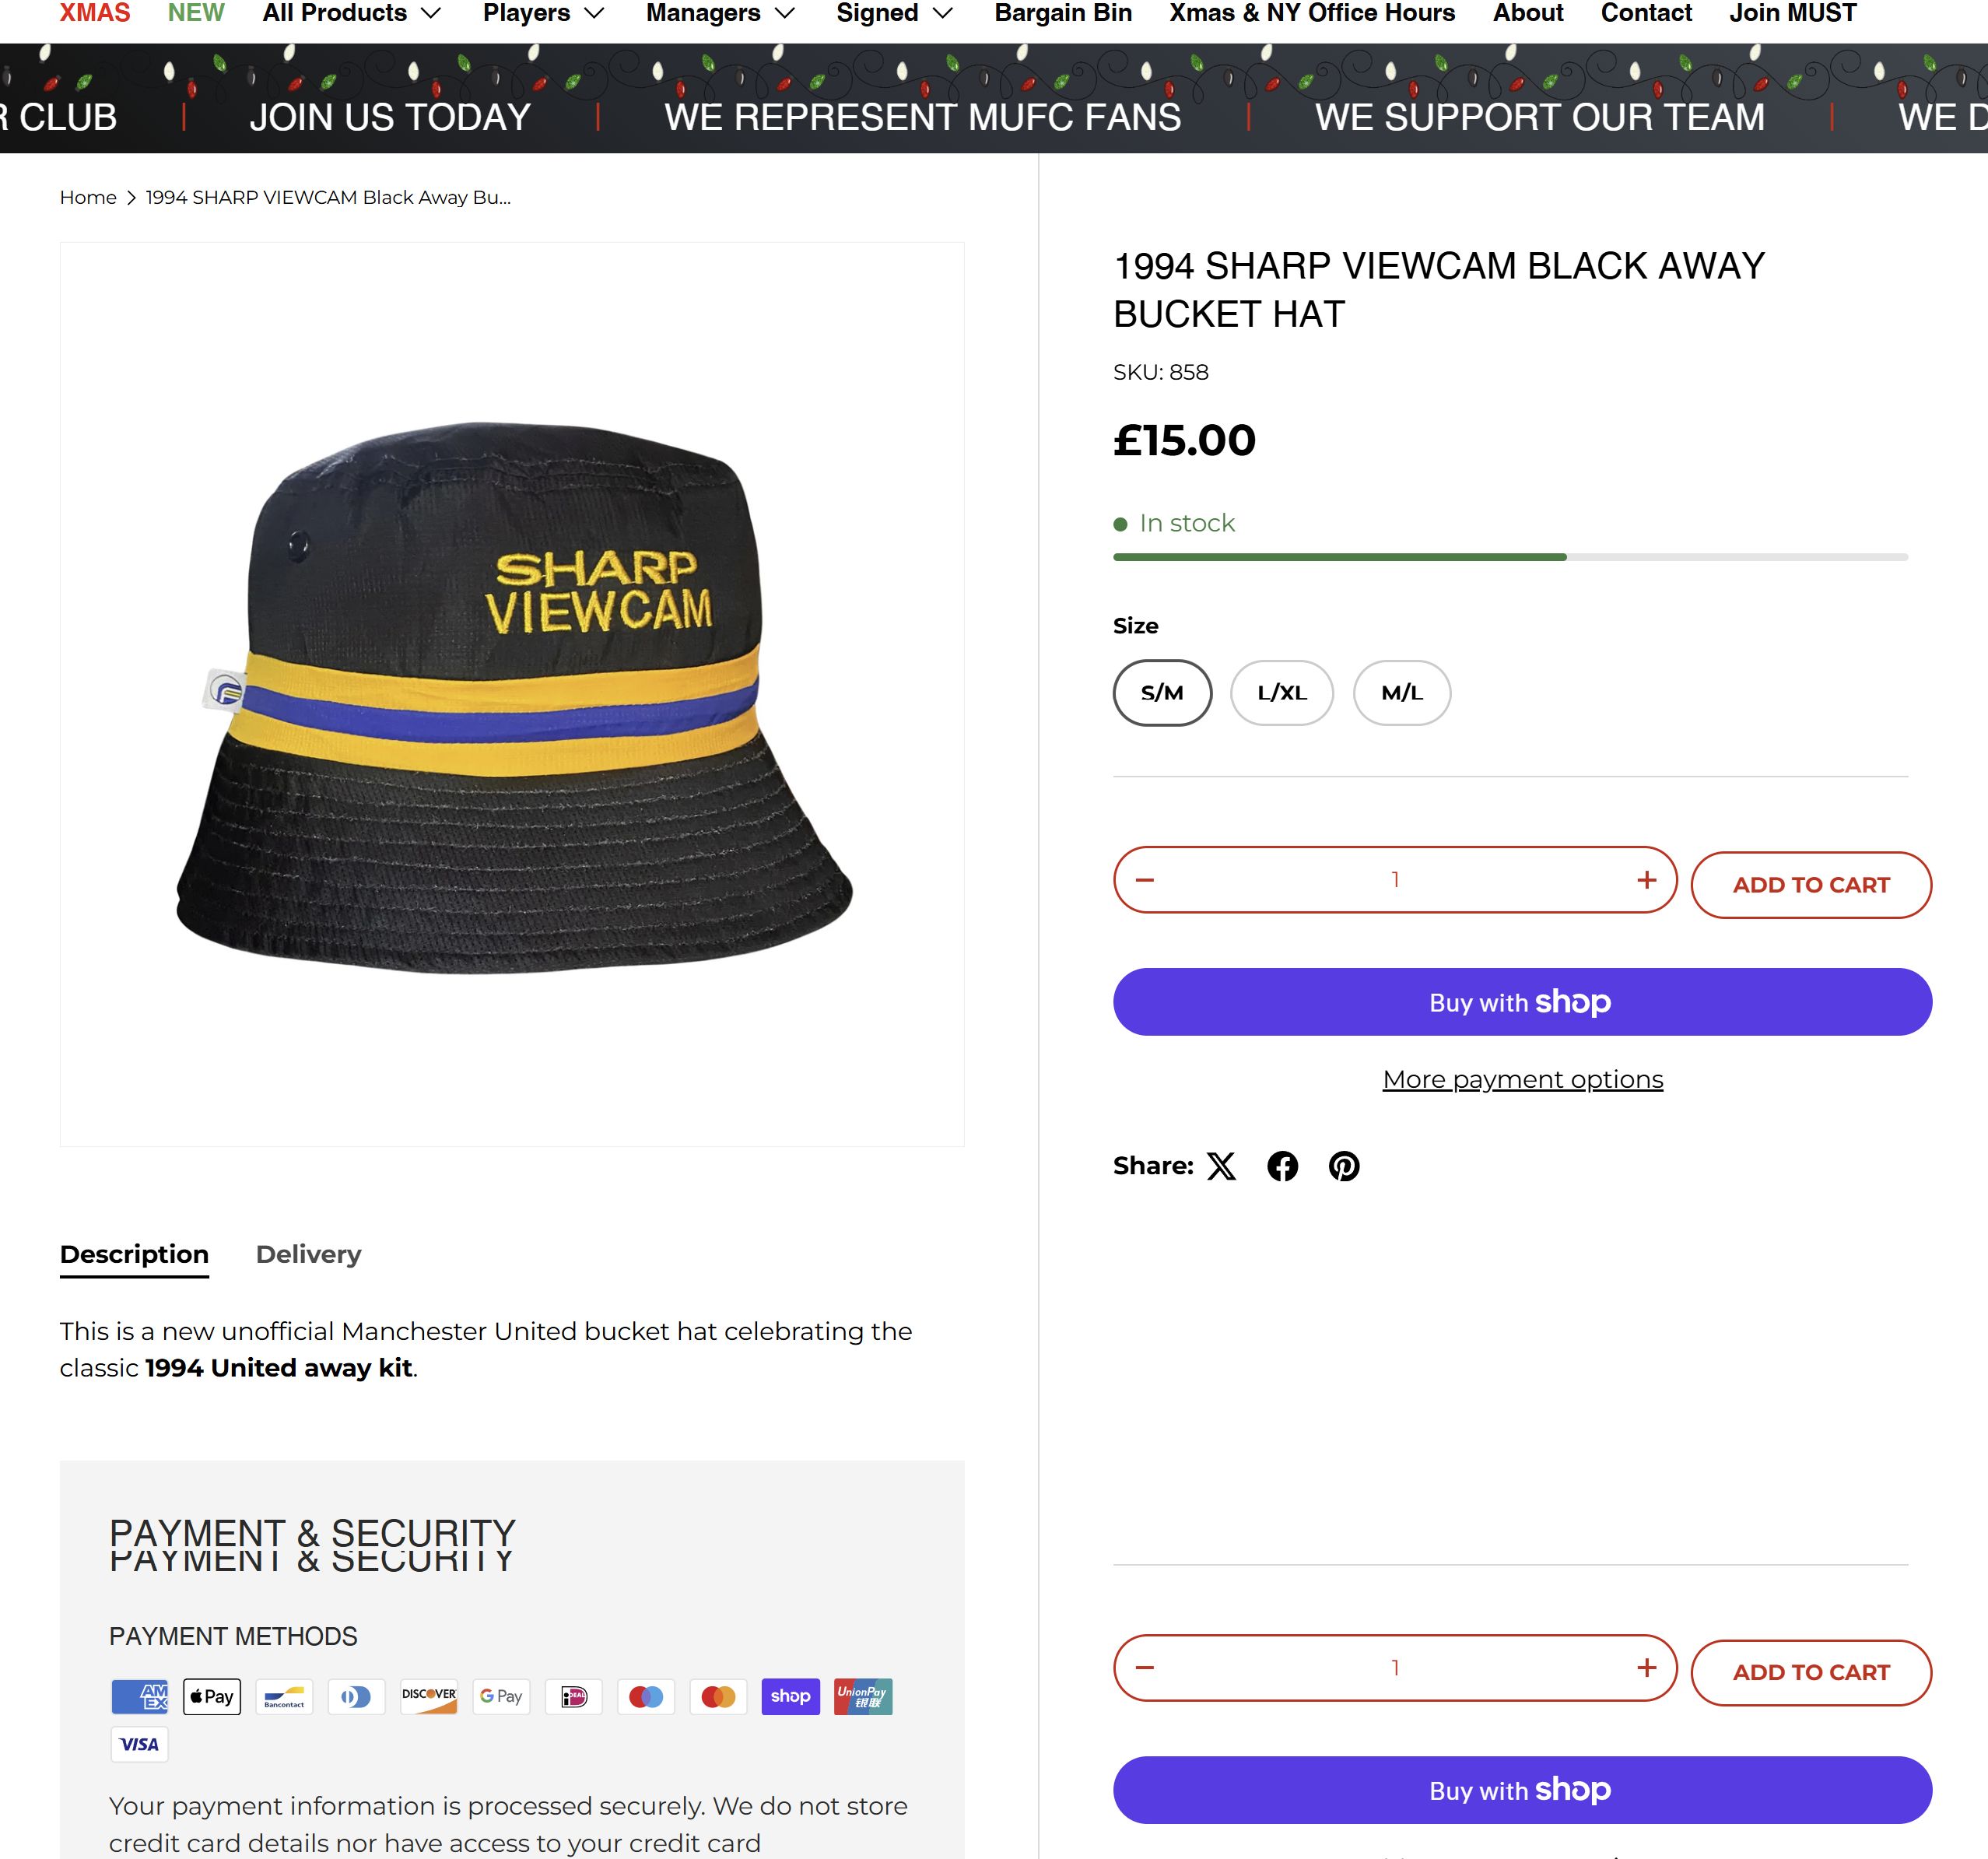Click the Shop Pay payment method icon
The width and height of the screenshot is (1988, 1859).
click(x=790, y=1696)
